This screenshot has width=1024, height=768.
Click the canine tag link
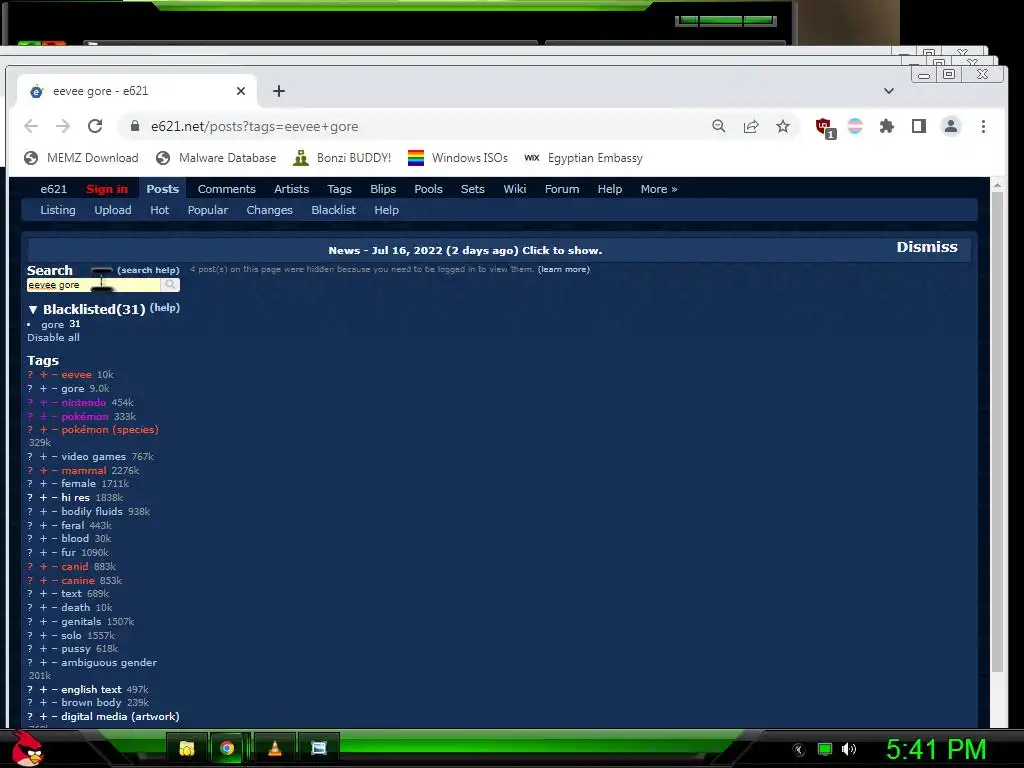click(x=78, y=580)
